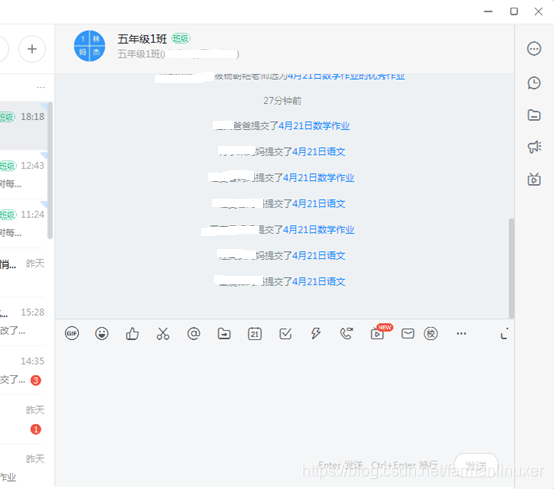Click the plus button to add new
This screenshot has height=489, width=554.
point(32,49)
